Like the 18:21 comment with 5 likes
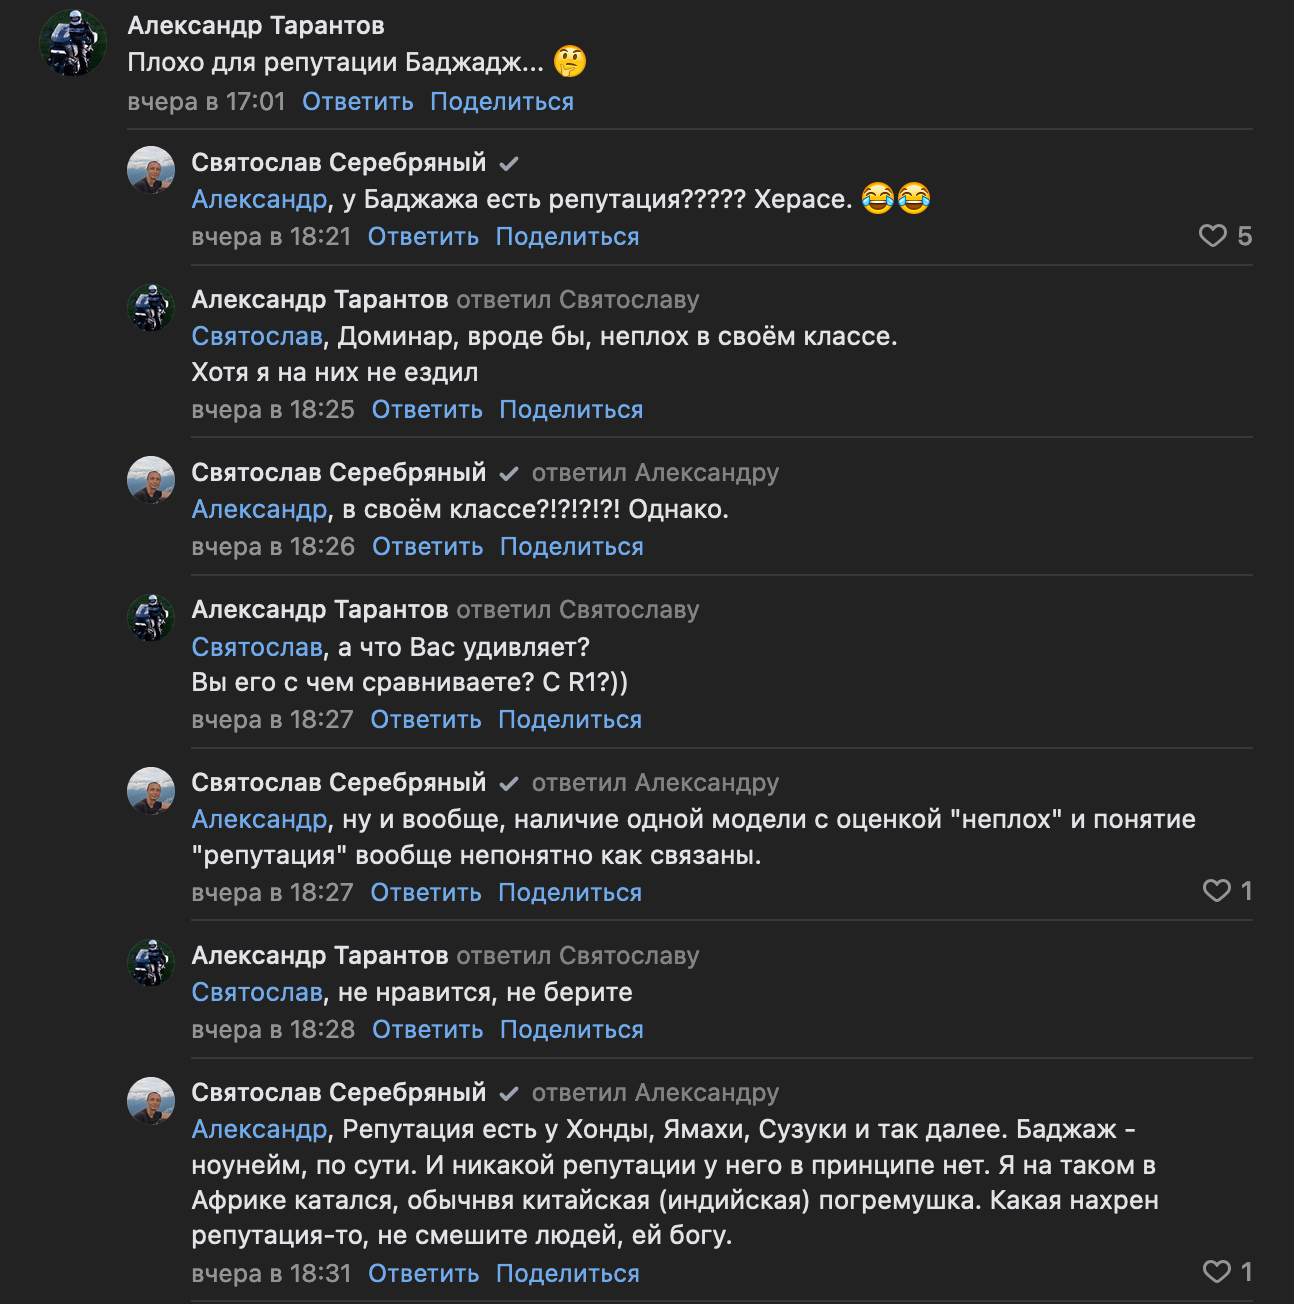 pyautogui.click(x=1213, y=236)
